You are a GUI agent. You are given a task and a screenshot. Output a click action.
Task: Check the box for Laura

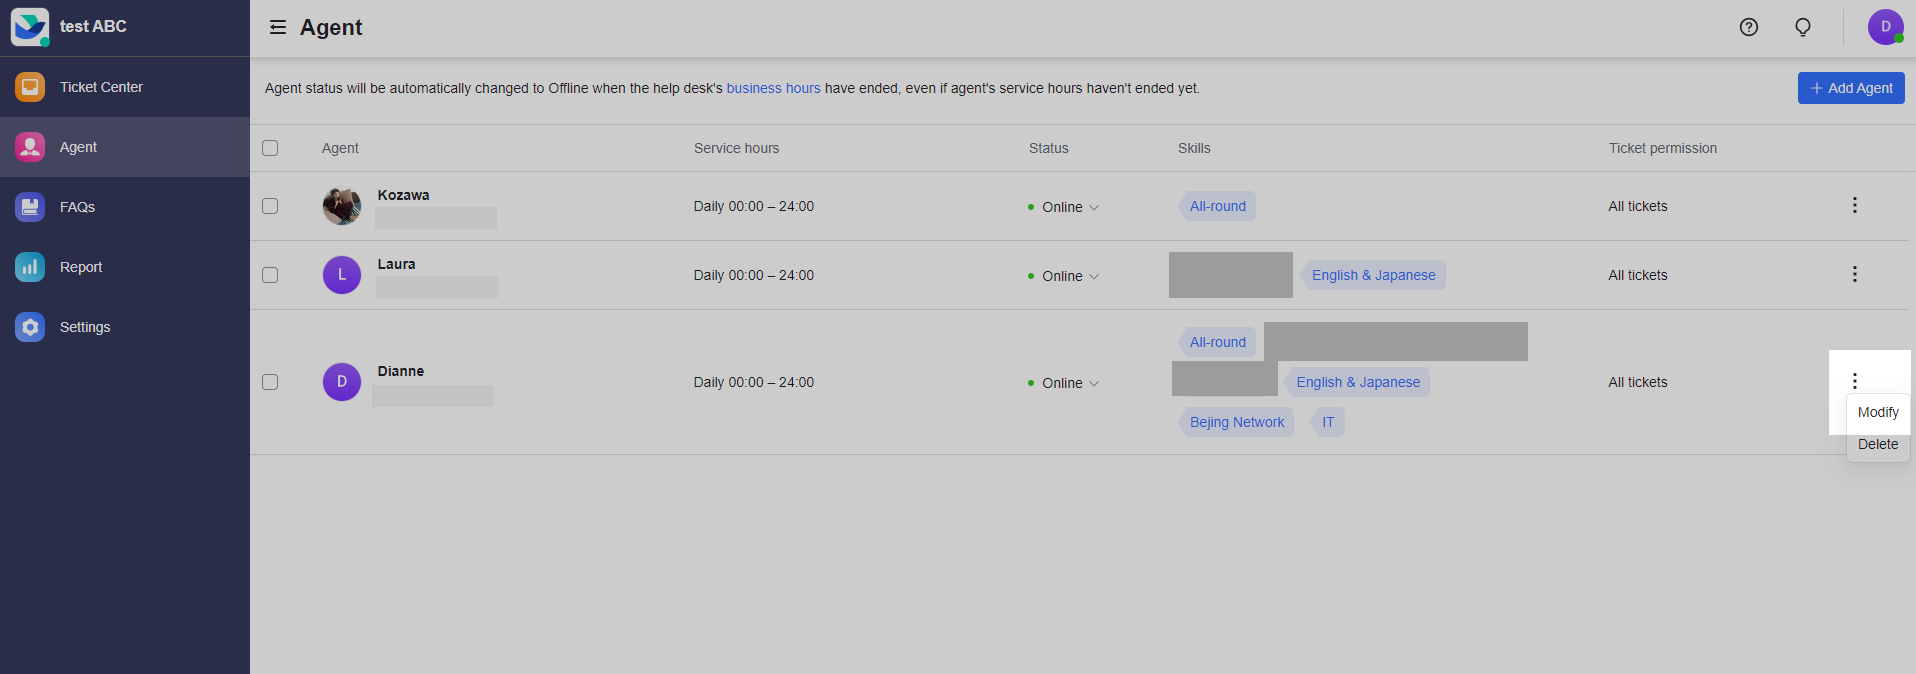pyautogui.click(x=270, y=275)
